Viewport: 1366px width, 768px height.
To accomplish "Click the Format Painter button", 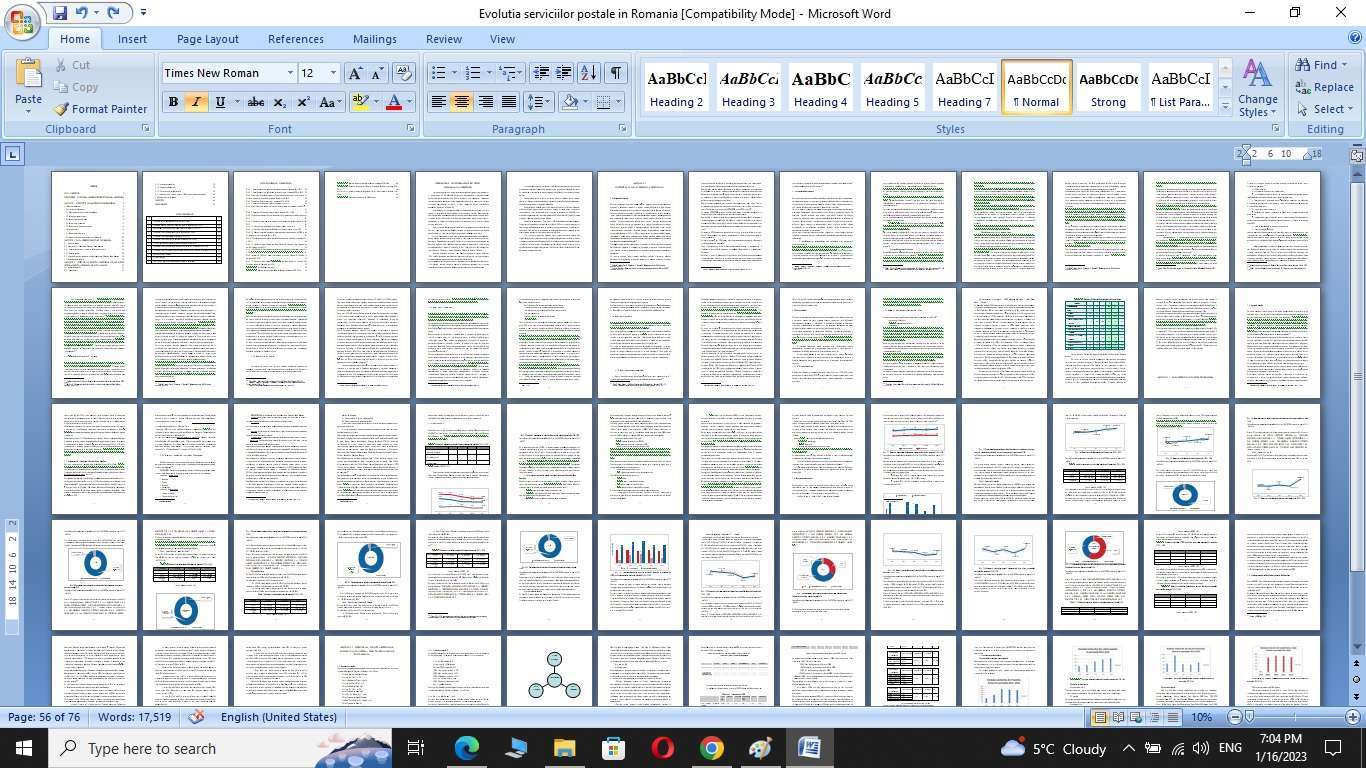I will (100, 109).
